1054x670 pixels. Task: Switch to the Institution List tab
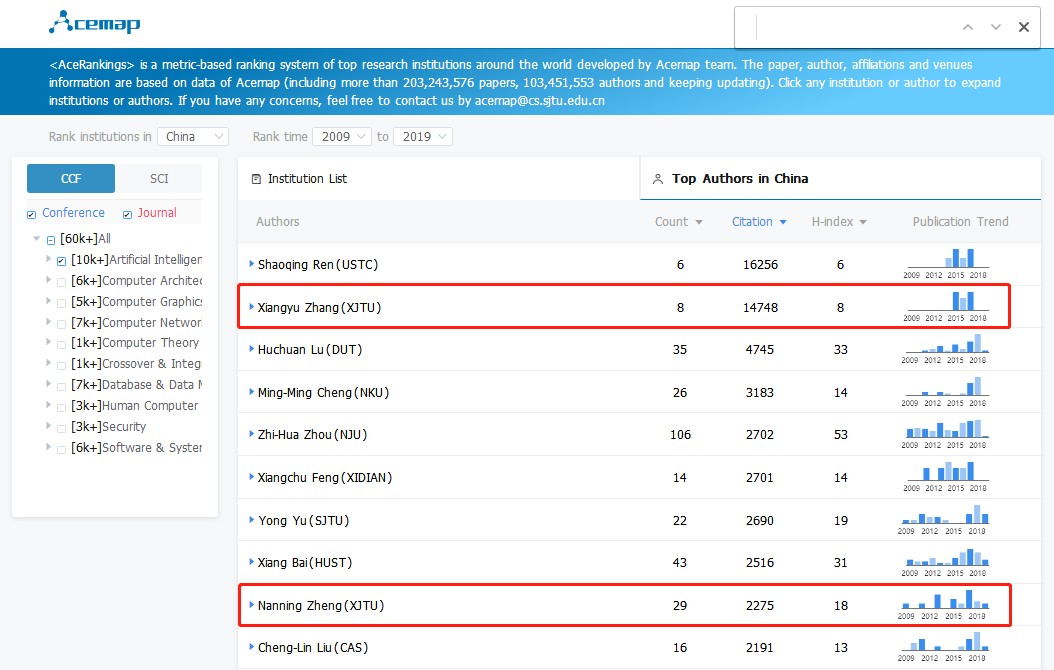[307, 179]
